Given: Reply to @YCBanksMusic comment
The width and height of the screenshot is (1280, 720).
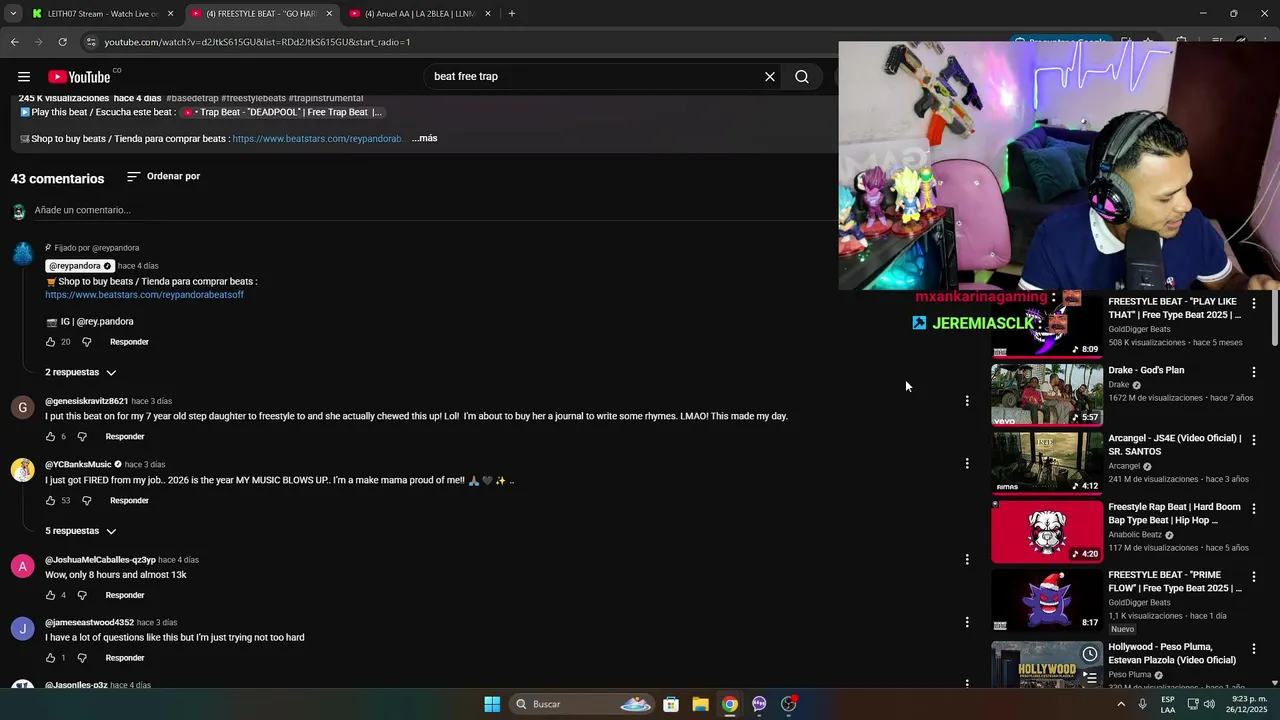Looking at the screenshot, I should click(x=129, y=501).
